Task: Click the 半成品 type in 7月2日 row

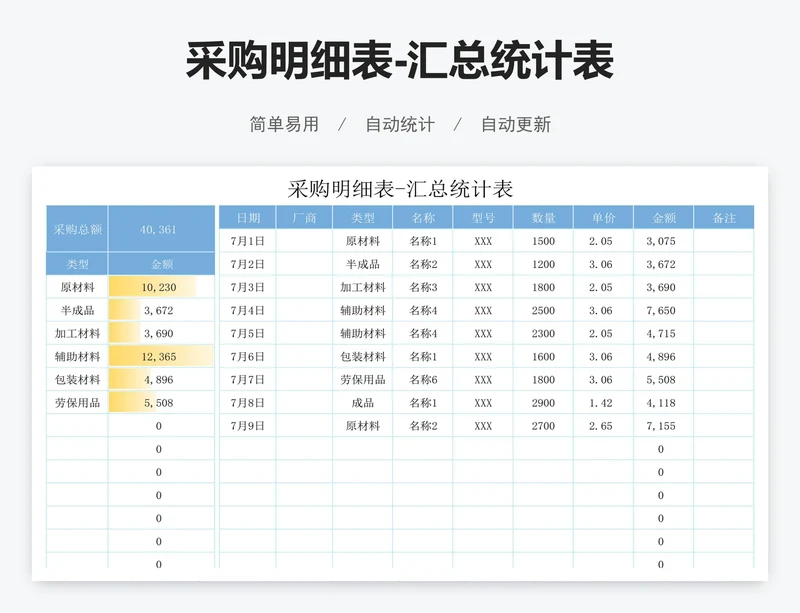Action: 363,264
